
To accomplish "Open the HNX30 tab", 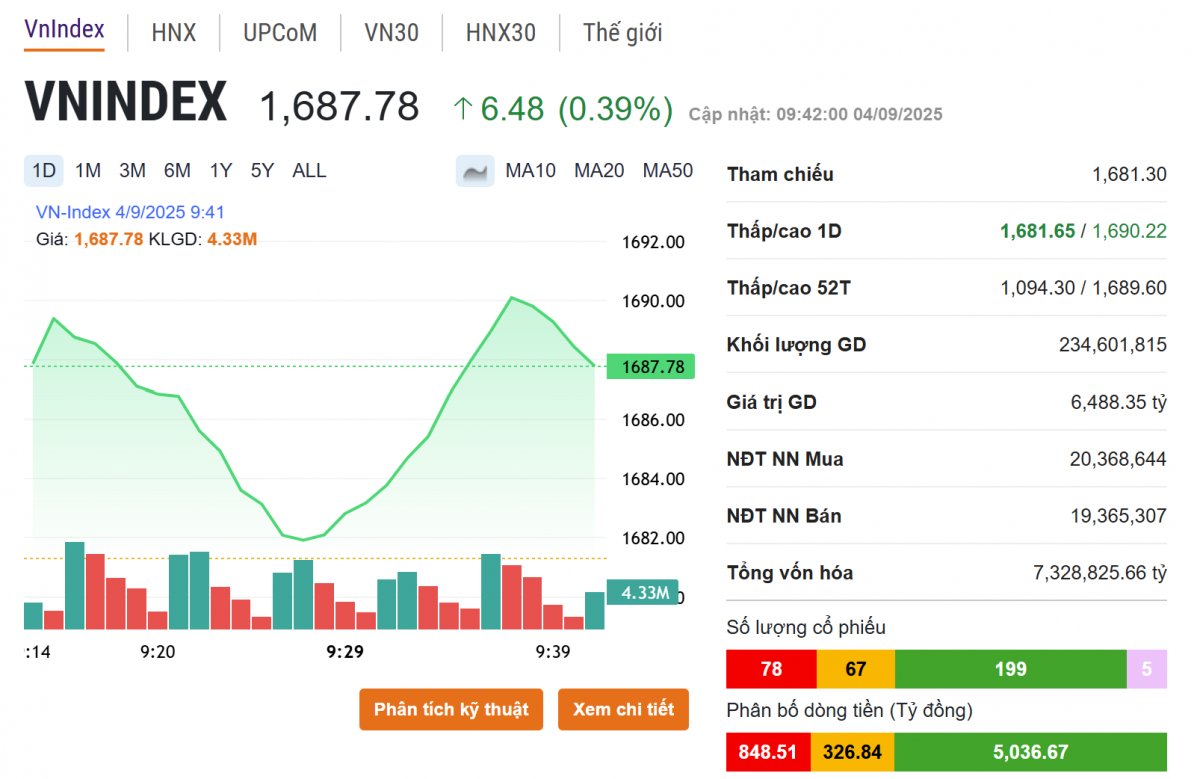I will click(501, 33).
